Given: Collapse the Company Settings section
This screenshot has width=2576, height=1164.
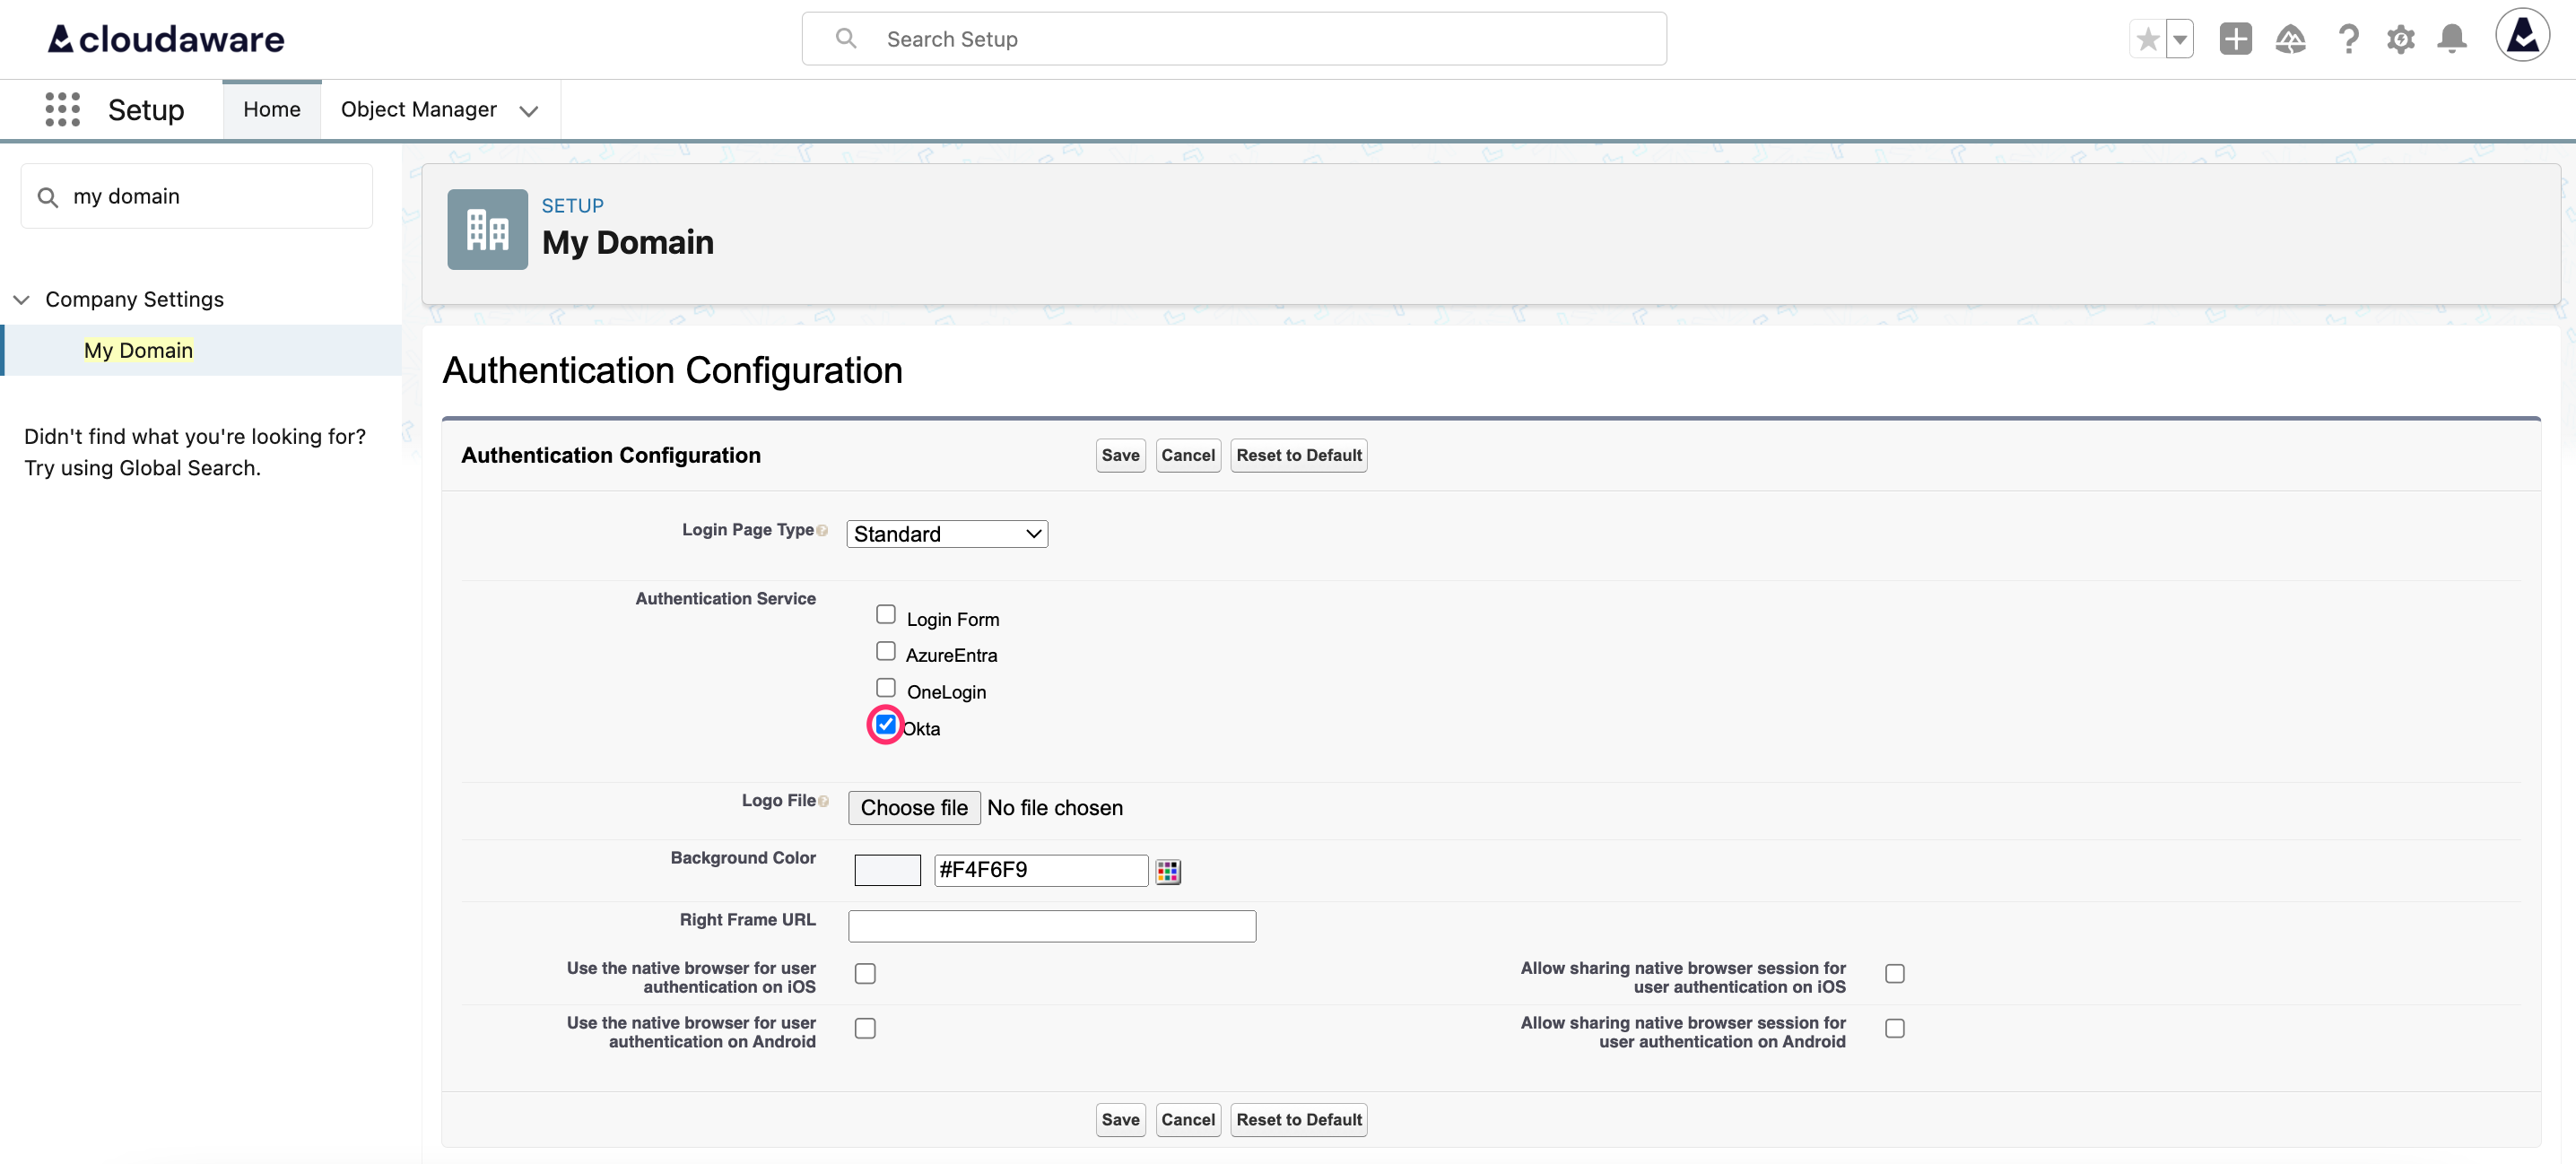Looking at the screenshot, I should (x=21, y=299).
